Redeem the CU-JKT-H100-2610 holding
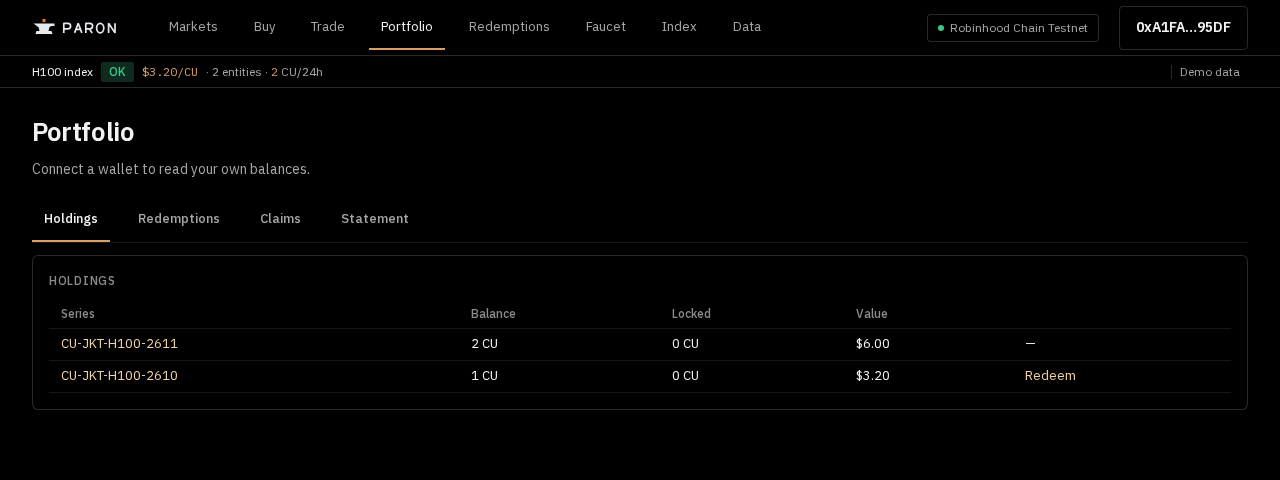Screen dimensions: 1280x480 click(1050, 376)
